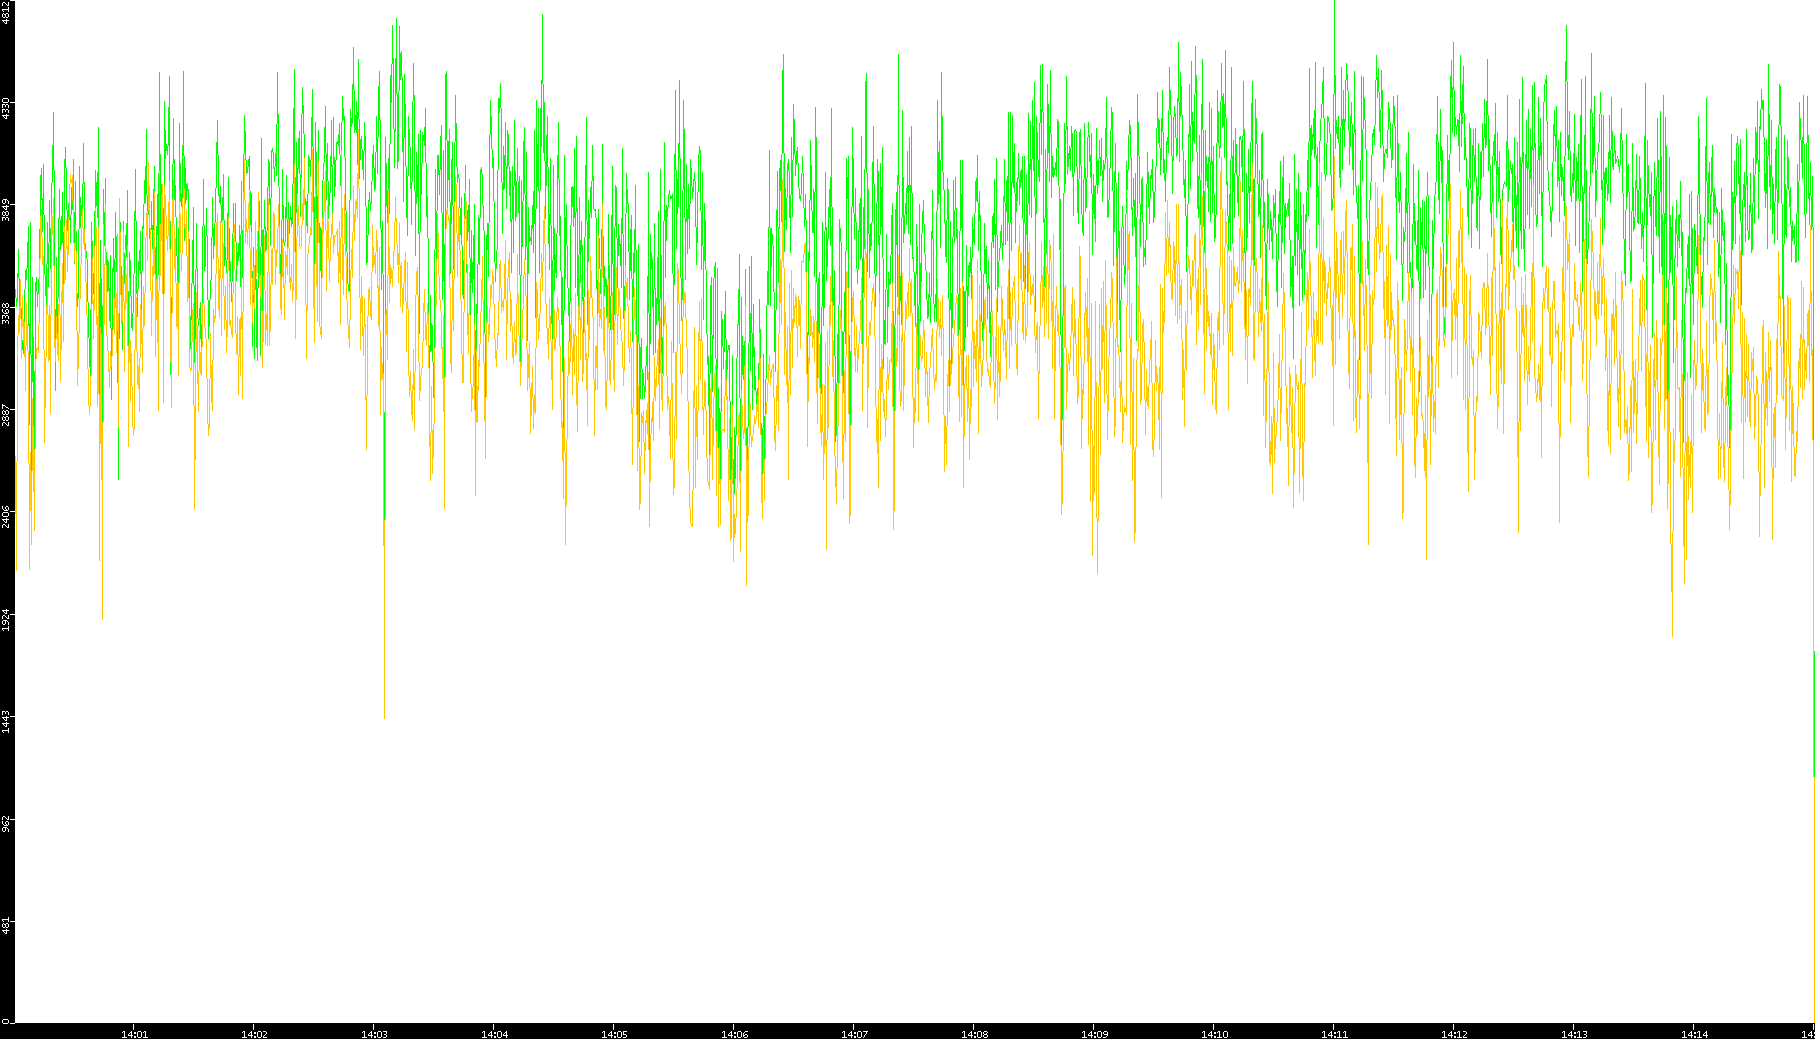Click the 14:05 time marker
Screen dimensions: 1815x1039
click(614, 1033)
